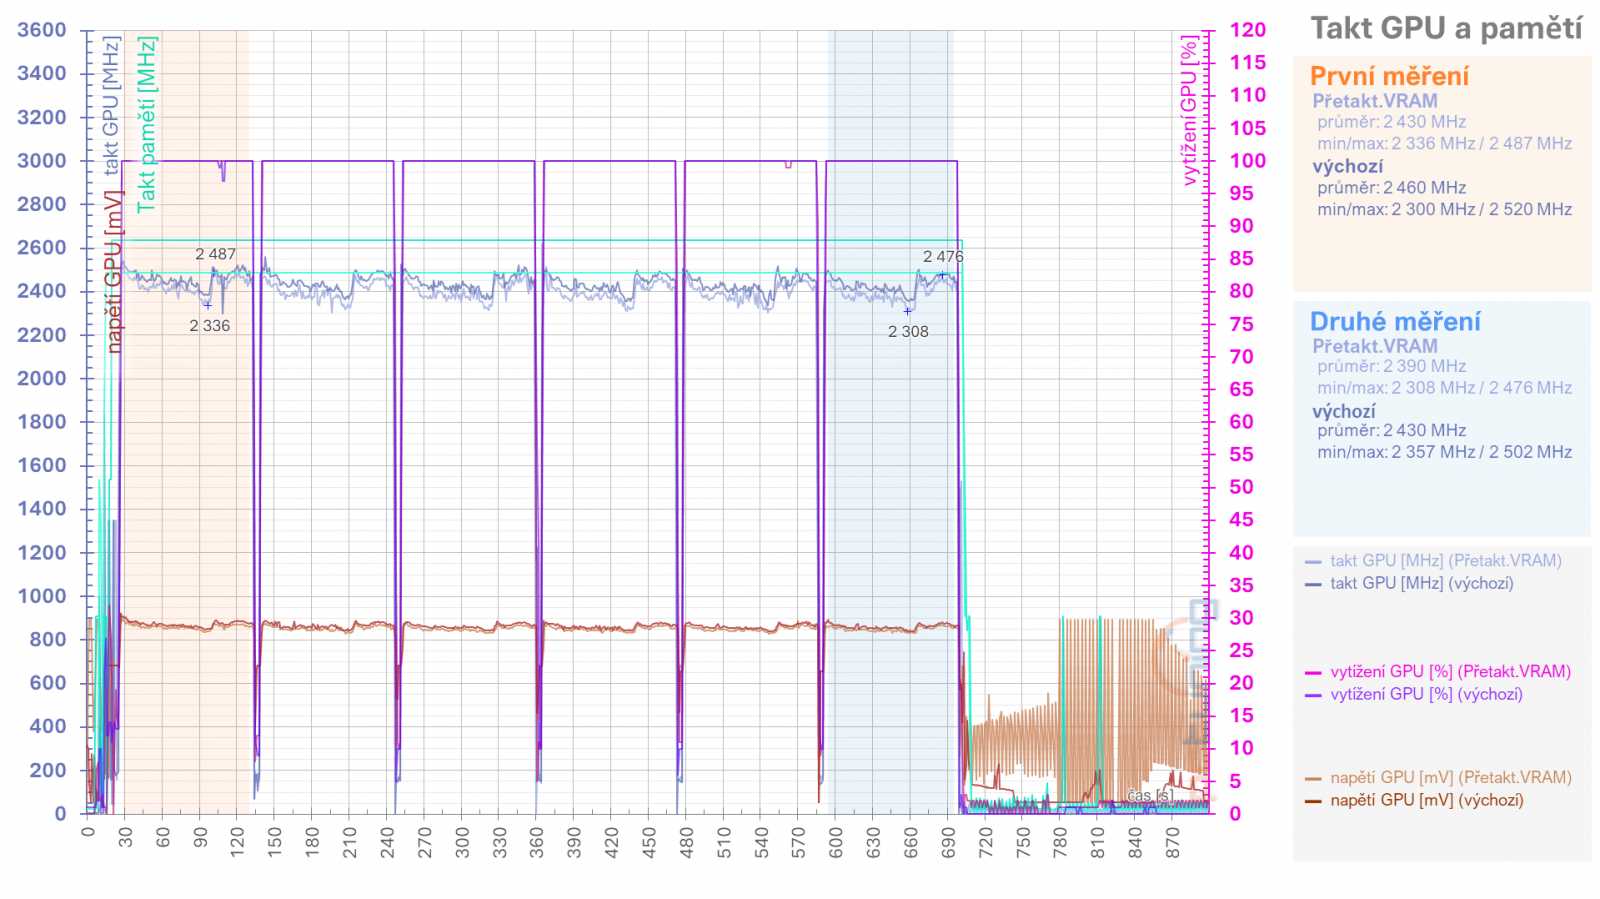Image resolution: width=1600 pixels, height=899 pixels.
Task: Click '2600' on the left axis
Action: click(42, 247)
